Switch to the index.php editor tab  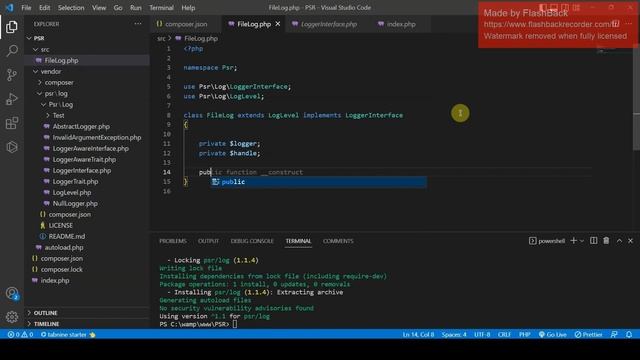coord(400,24)
